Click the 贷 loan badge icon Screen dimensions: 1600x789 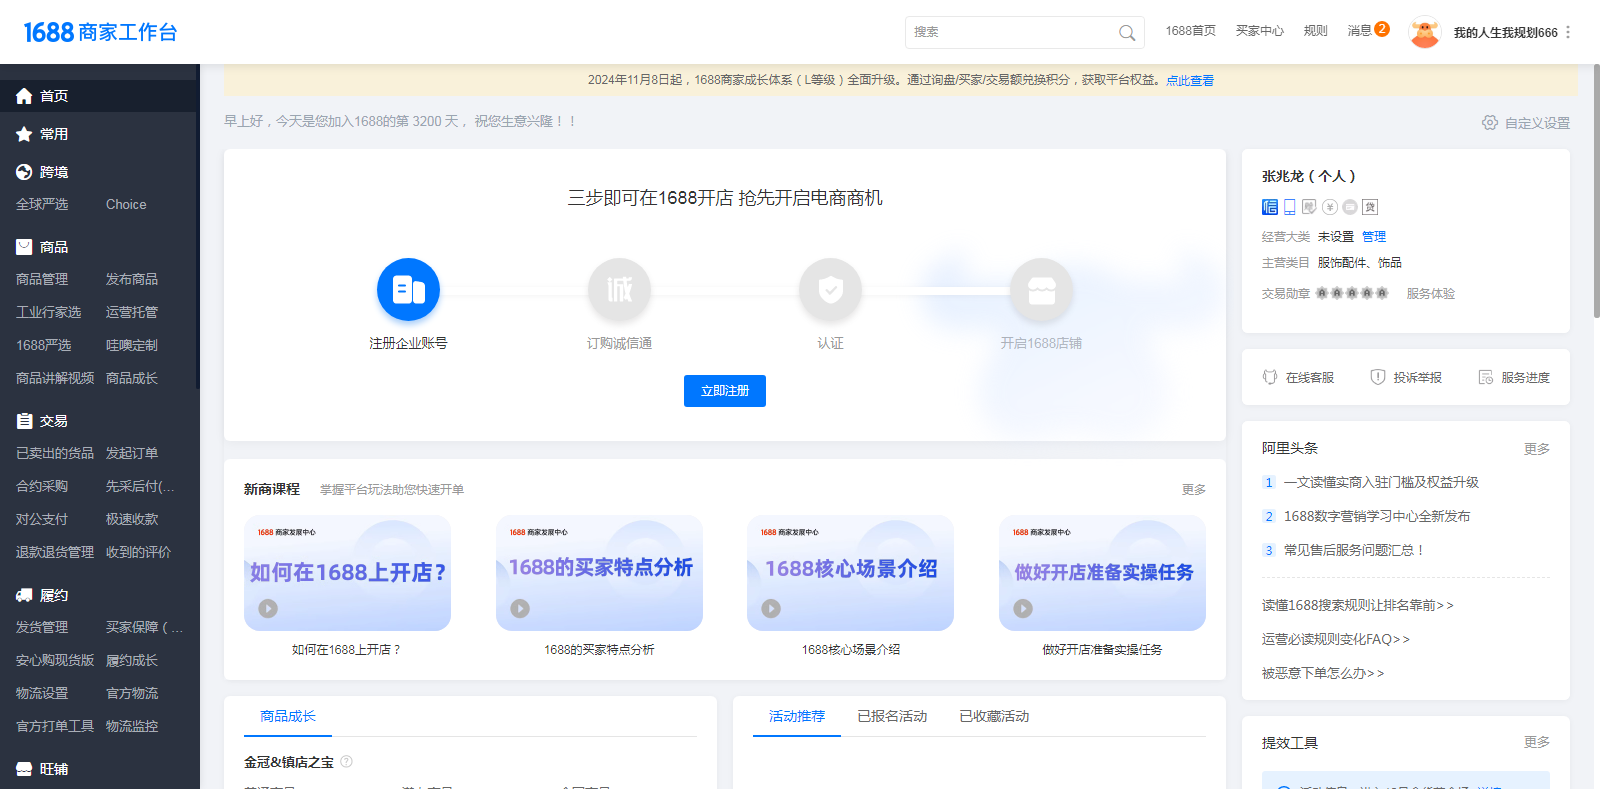point(1370,207)
